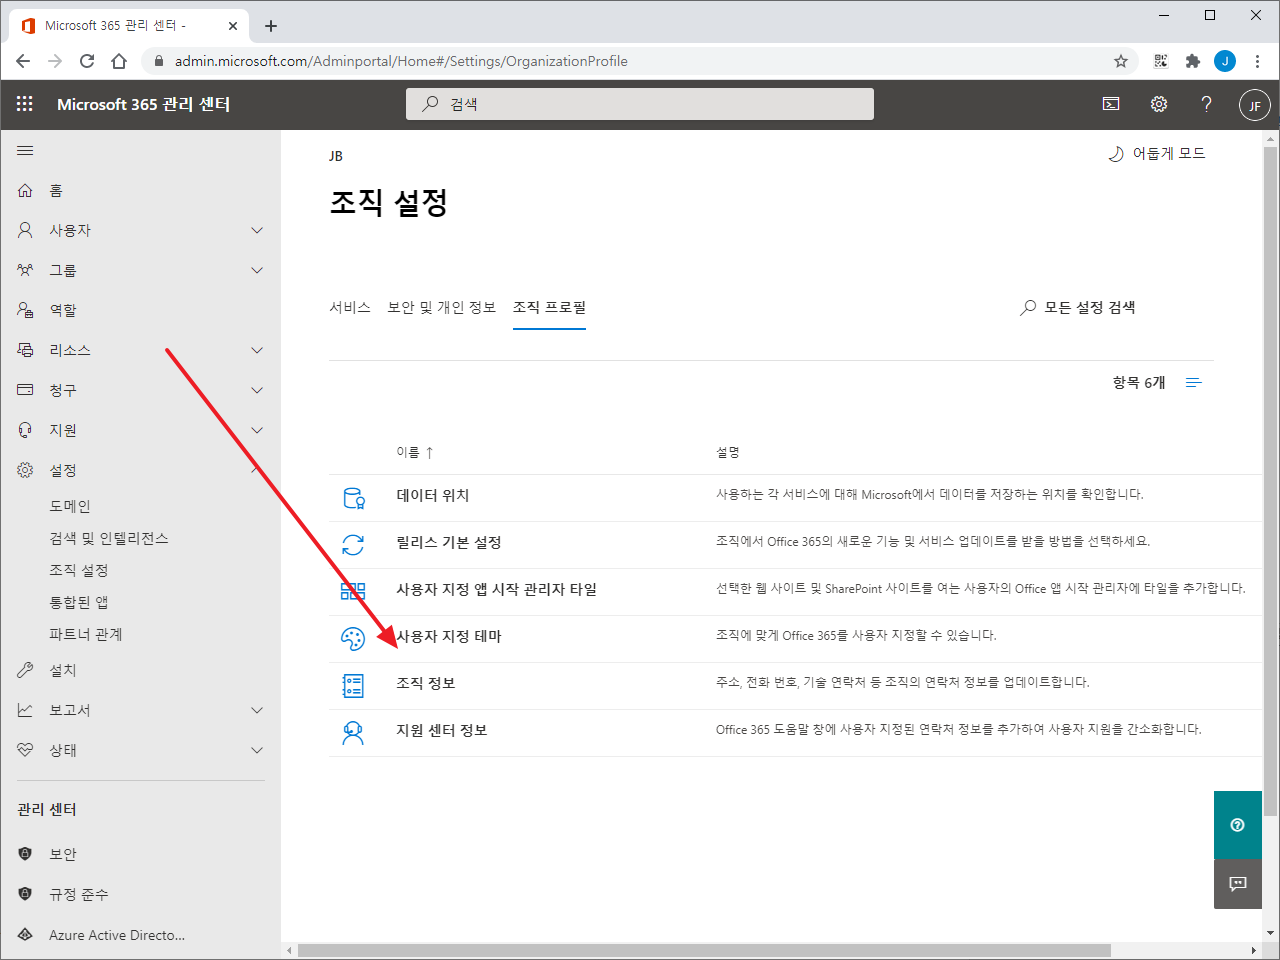Sort by the 이름 column header
Image resolution: width=1280 pixels, height=960 pixels.
pos(414,453)
